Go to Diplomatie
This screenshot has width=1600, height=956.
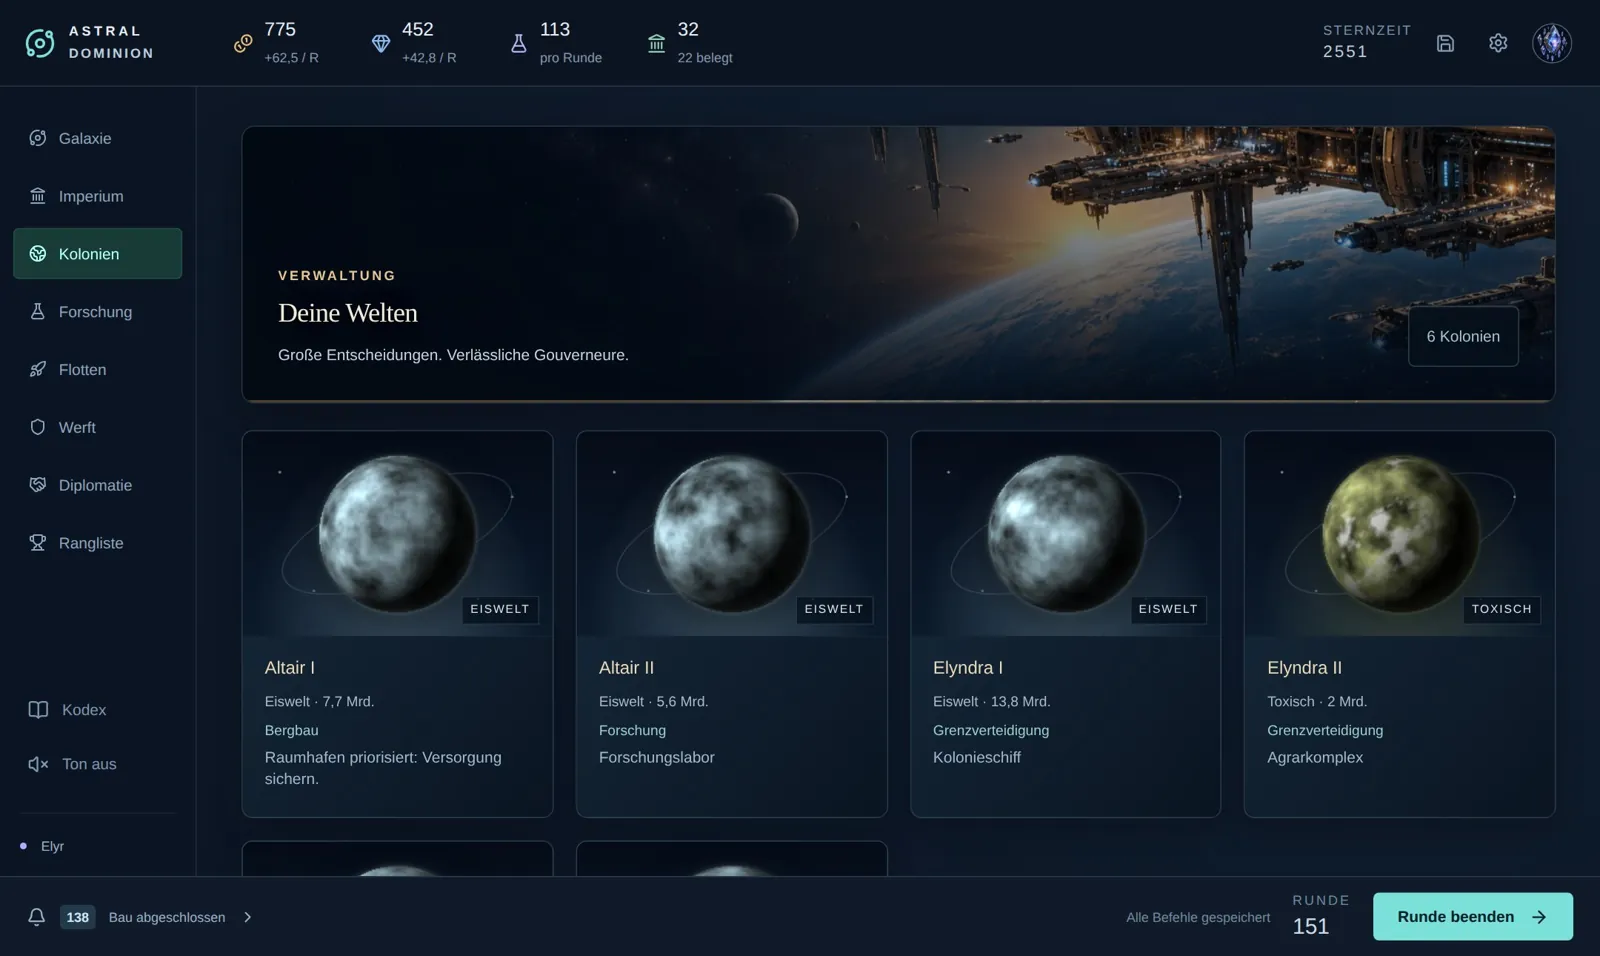pyautogui.click(x=98, y=485)
